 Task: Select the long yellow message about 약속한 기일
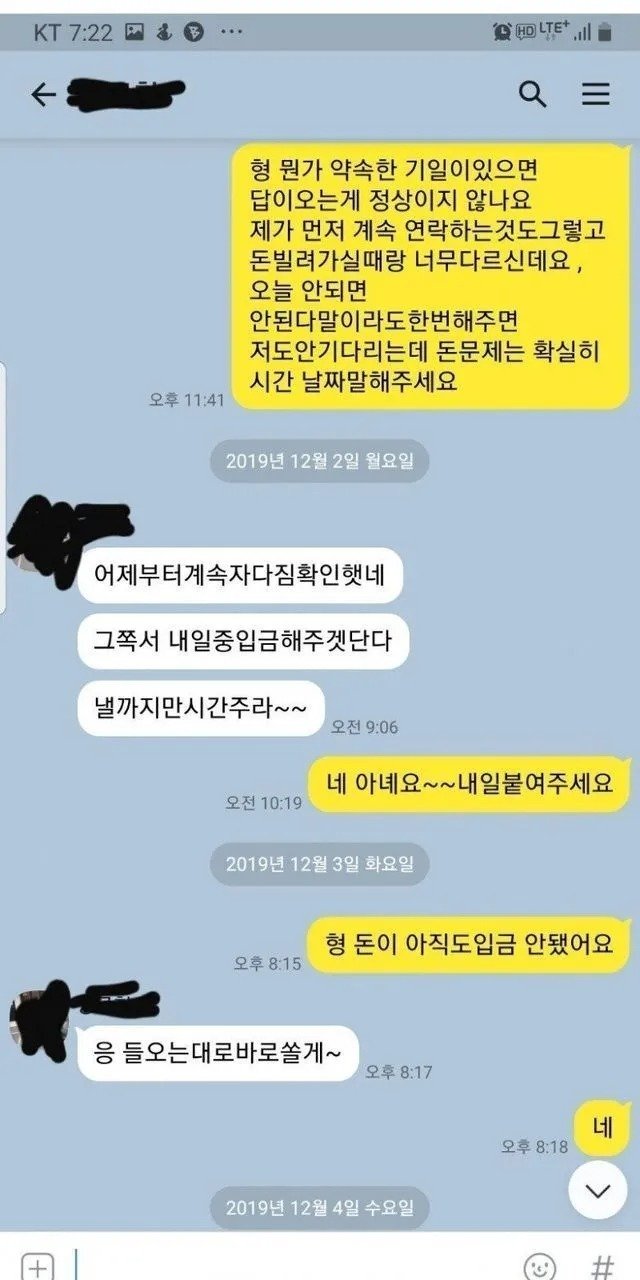click(432, 275)
